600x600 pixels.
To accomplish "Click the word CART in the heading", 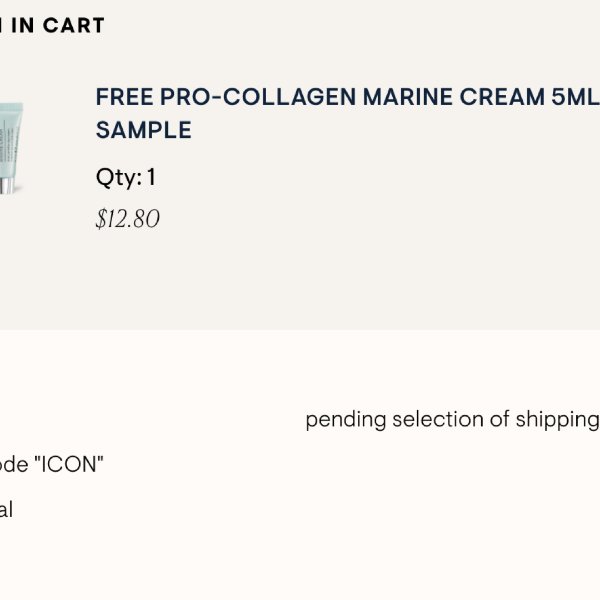I will (73, 26).
